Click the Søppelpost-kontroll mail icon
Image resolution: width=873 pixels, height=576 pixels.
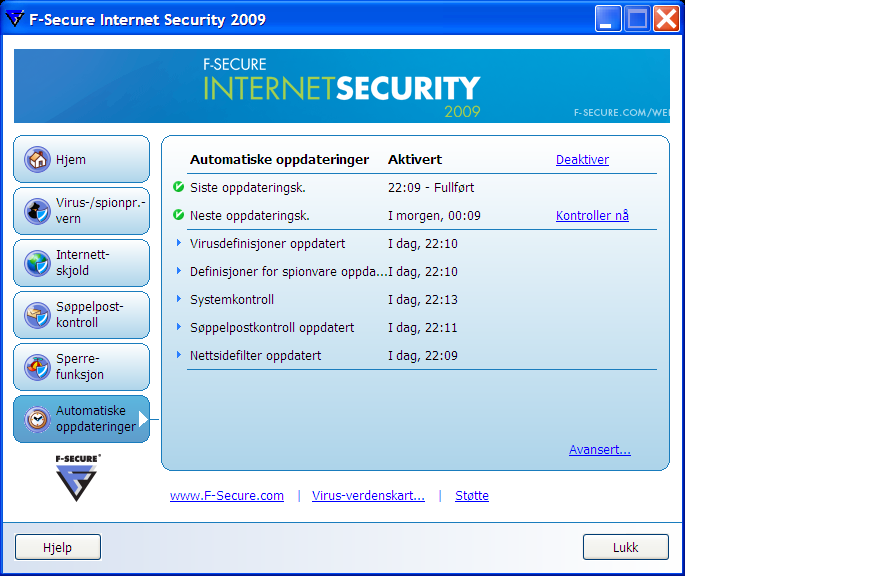tap(38, 315)
